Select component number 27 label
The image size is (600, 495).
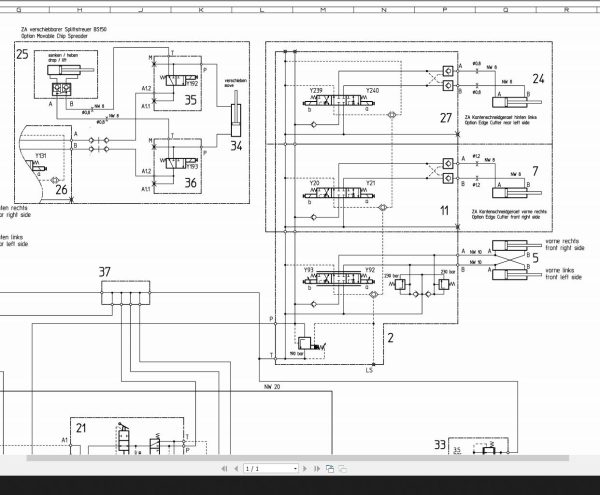pos(446,118)
